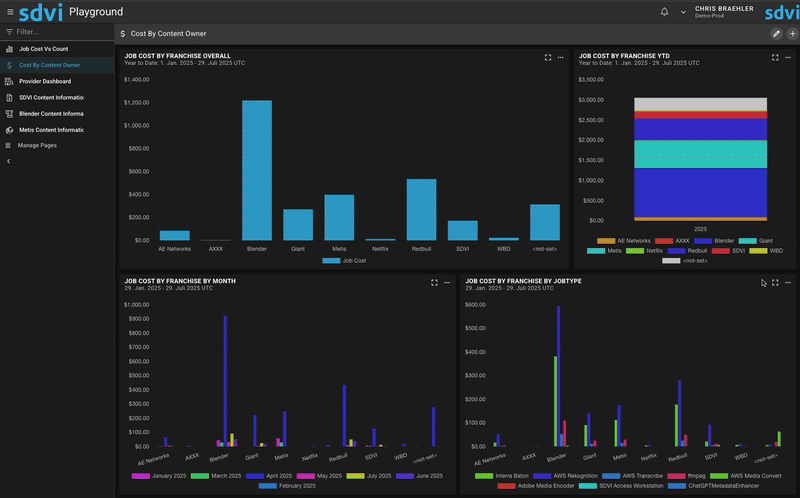Click the March 2025 legend color swatch
The width and height of the screenshot is (800, 498).
200,476
